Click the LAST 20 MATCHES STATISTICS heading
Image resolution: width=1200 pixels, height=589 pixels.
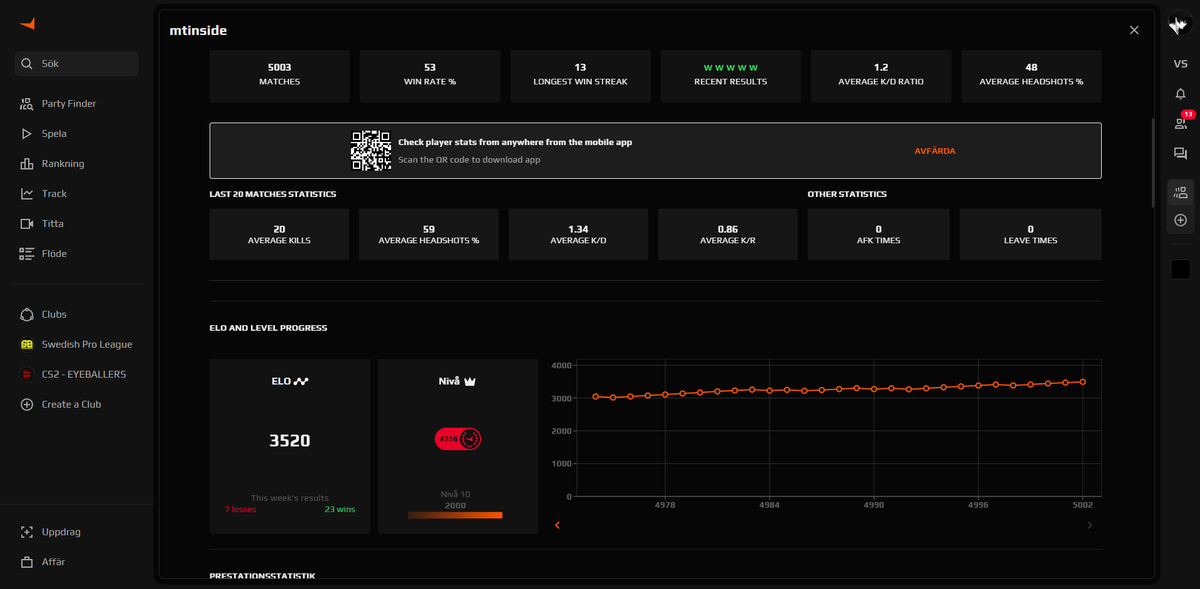(x=273, y=194)
